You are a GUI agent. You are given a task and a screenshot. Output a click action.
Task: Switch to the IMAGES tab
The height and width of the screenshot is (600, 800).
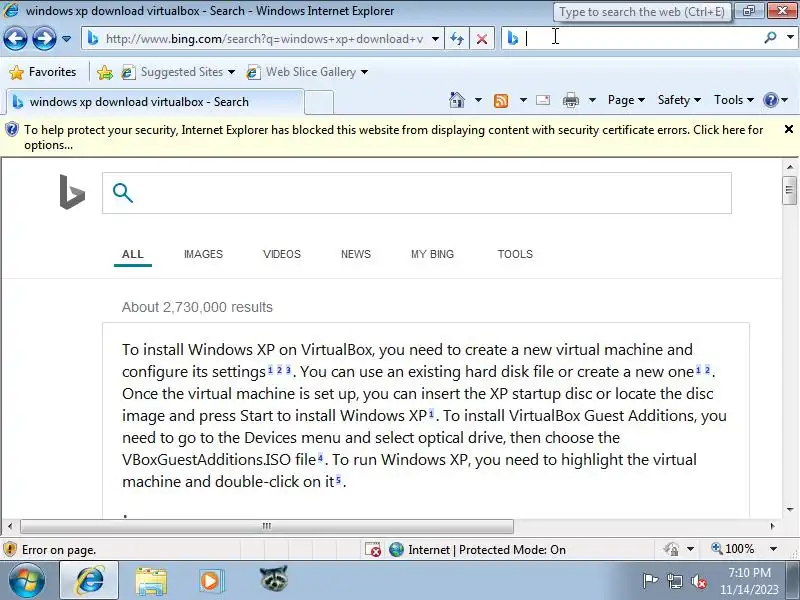tap(203, 254)
